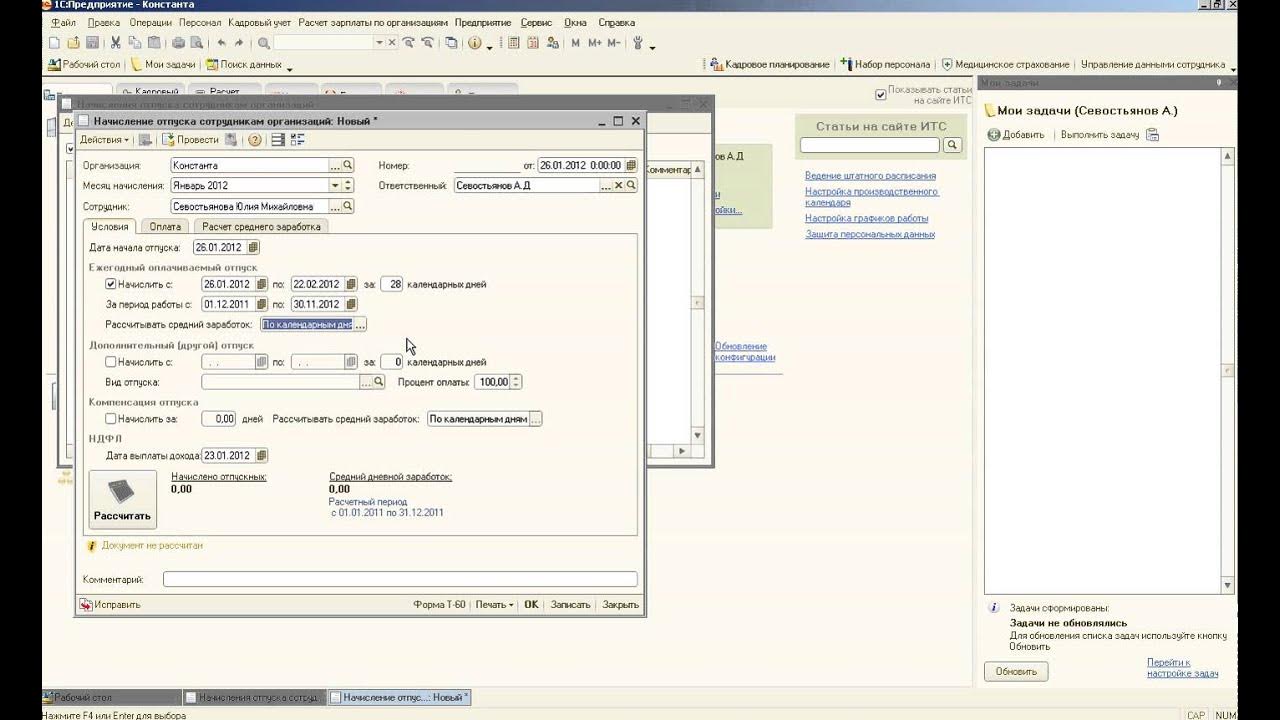Click Процент оплаты spinner arrows
Screen dimensions: 1280x720
coord(516,382)
